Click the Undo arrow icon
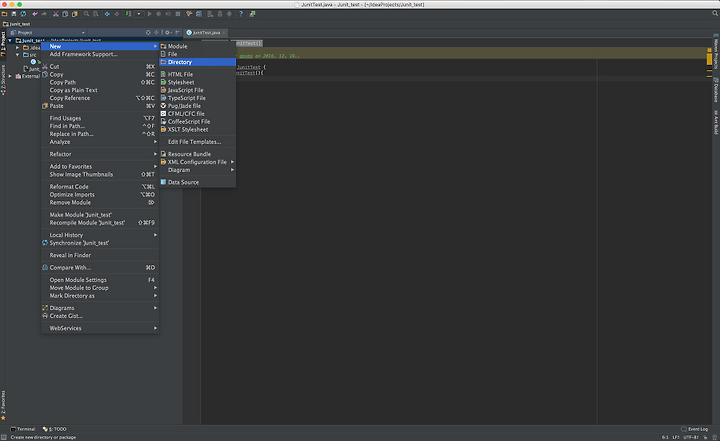720x441 pixels. click(x=35, y=14)
